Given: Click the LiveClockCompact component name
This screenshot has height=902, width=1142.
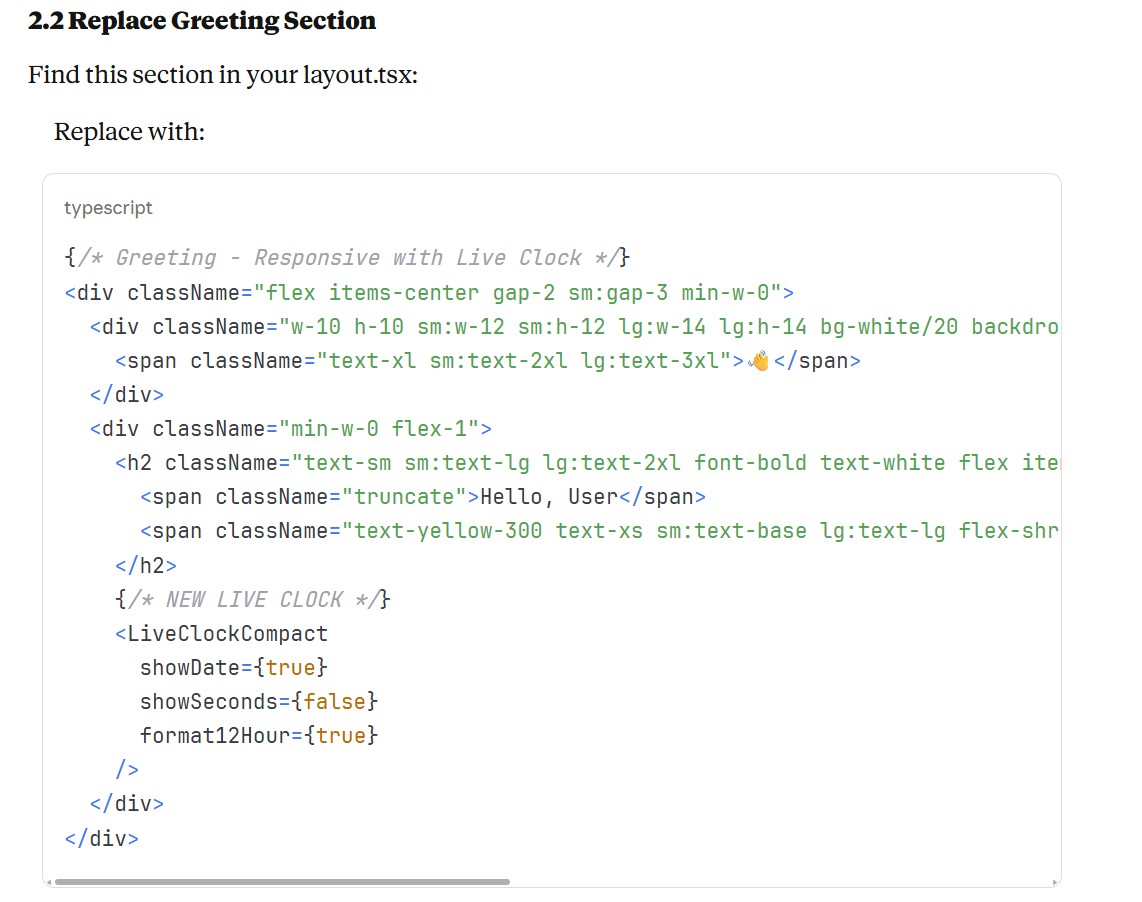Looking at the screenshot, I should (227, 634).
